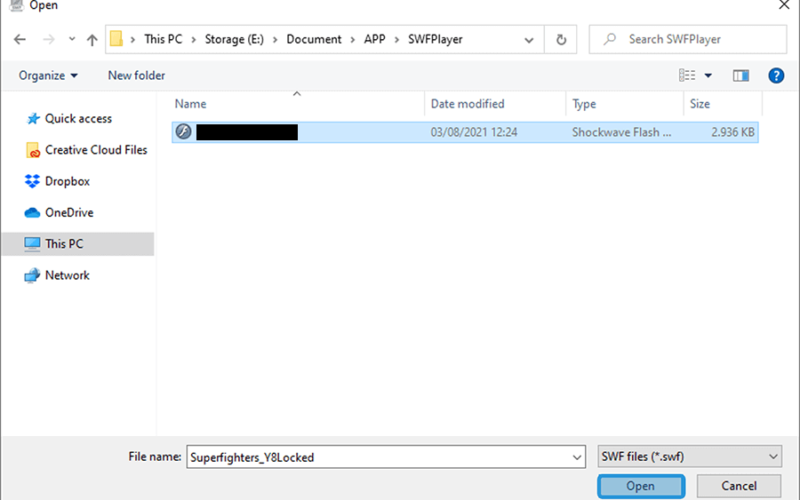800x500 pixels.
Task: Select Storage (E:) in address path
Action: coord(234,39)
